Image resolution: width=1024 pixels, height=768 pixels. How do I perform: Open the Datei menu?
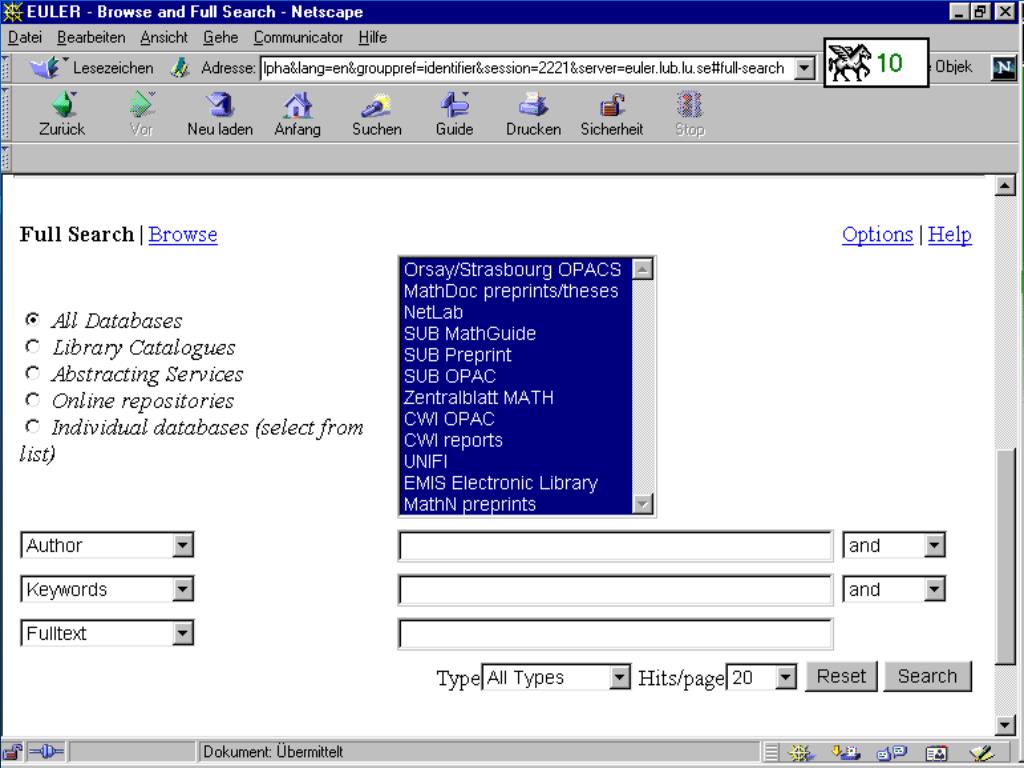[25, 37]
